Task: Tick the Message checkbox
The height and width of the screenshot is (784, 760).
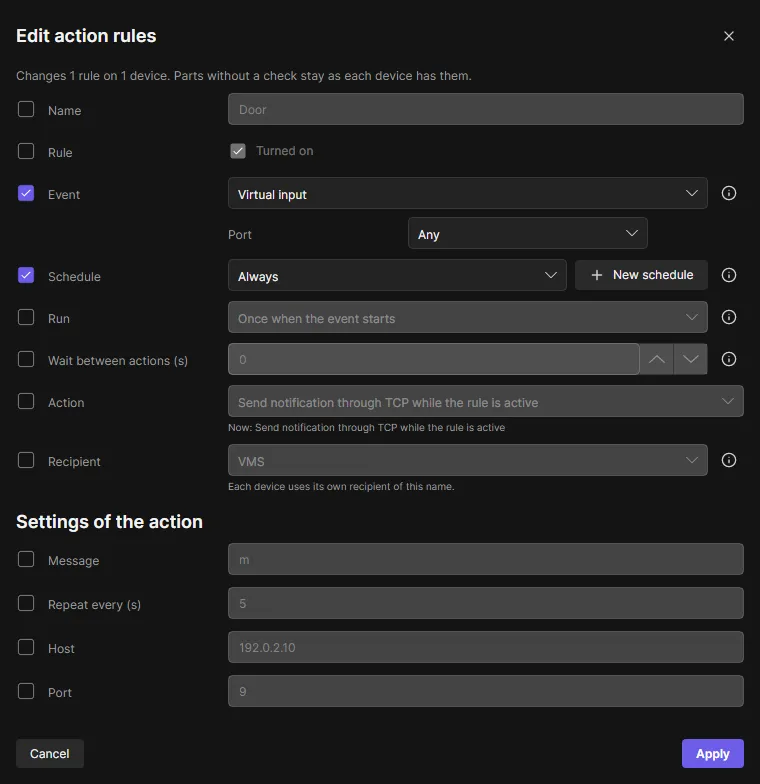Action: click(x=26, y=559)
